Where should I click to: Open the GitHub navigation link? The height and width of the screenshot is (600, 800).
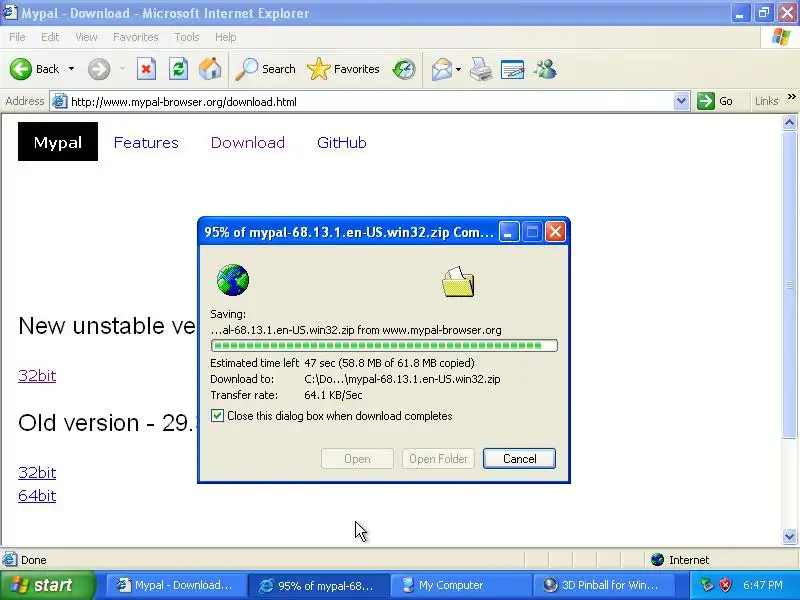pos(341,142)
